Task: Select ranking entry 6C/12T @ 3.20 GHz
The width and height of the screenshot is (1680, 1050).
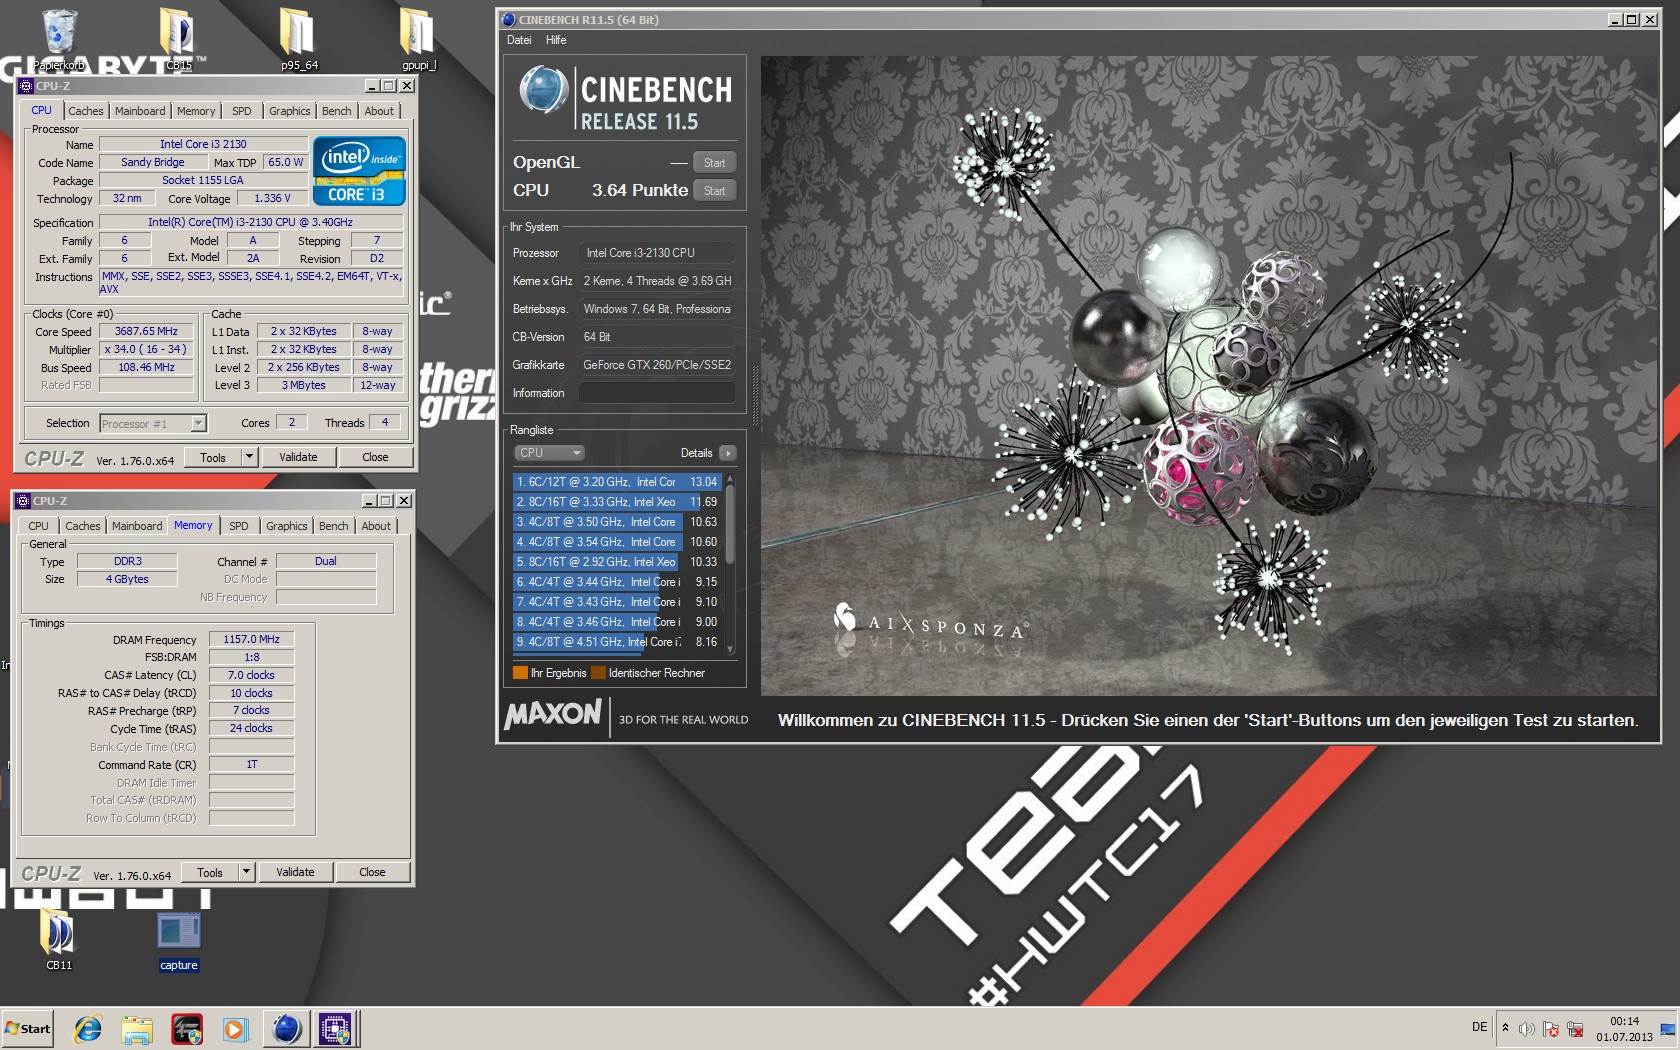Action: tap(617, 482)
